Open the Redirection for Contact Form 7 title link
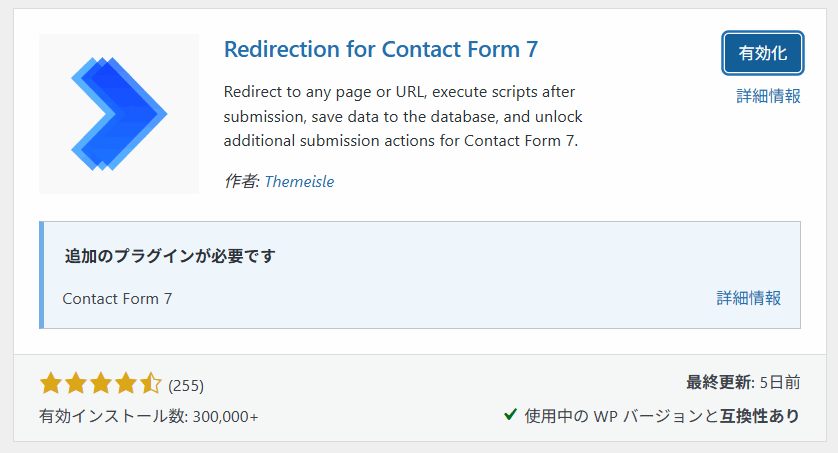838x453 pixels. tap(381, 49)
